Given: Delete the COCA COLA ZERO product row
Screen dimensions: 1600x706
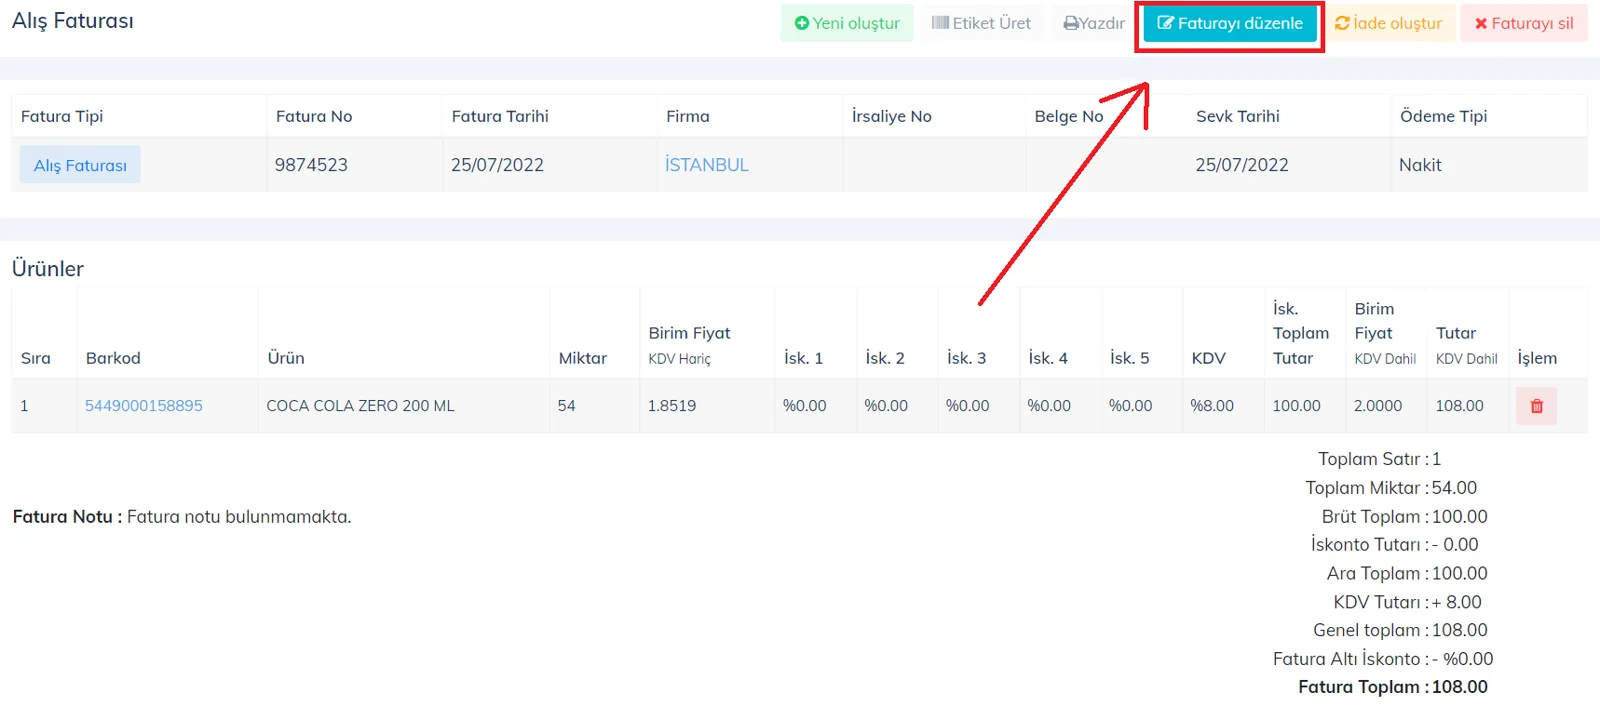Looking at the screenshot, I should 1536,406.
